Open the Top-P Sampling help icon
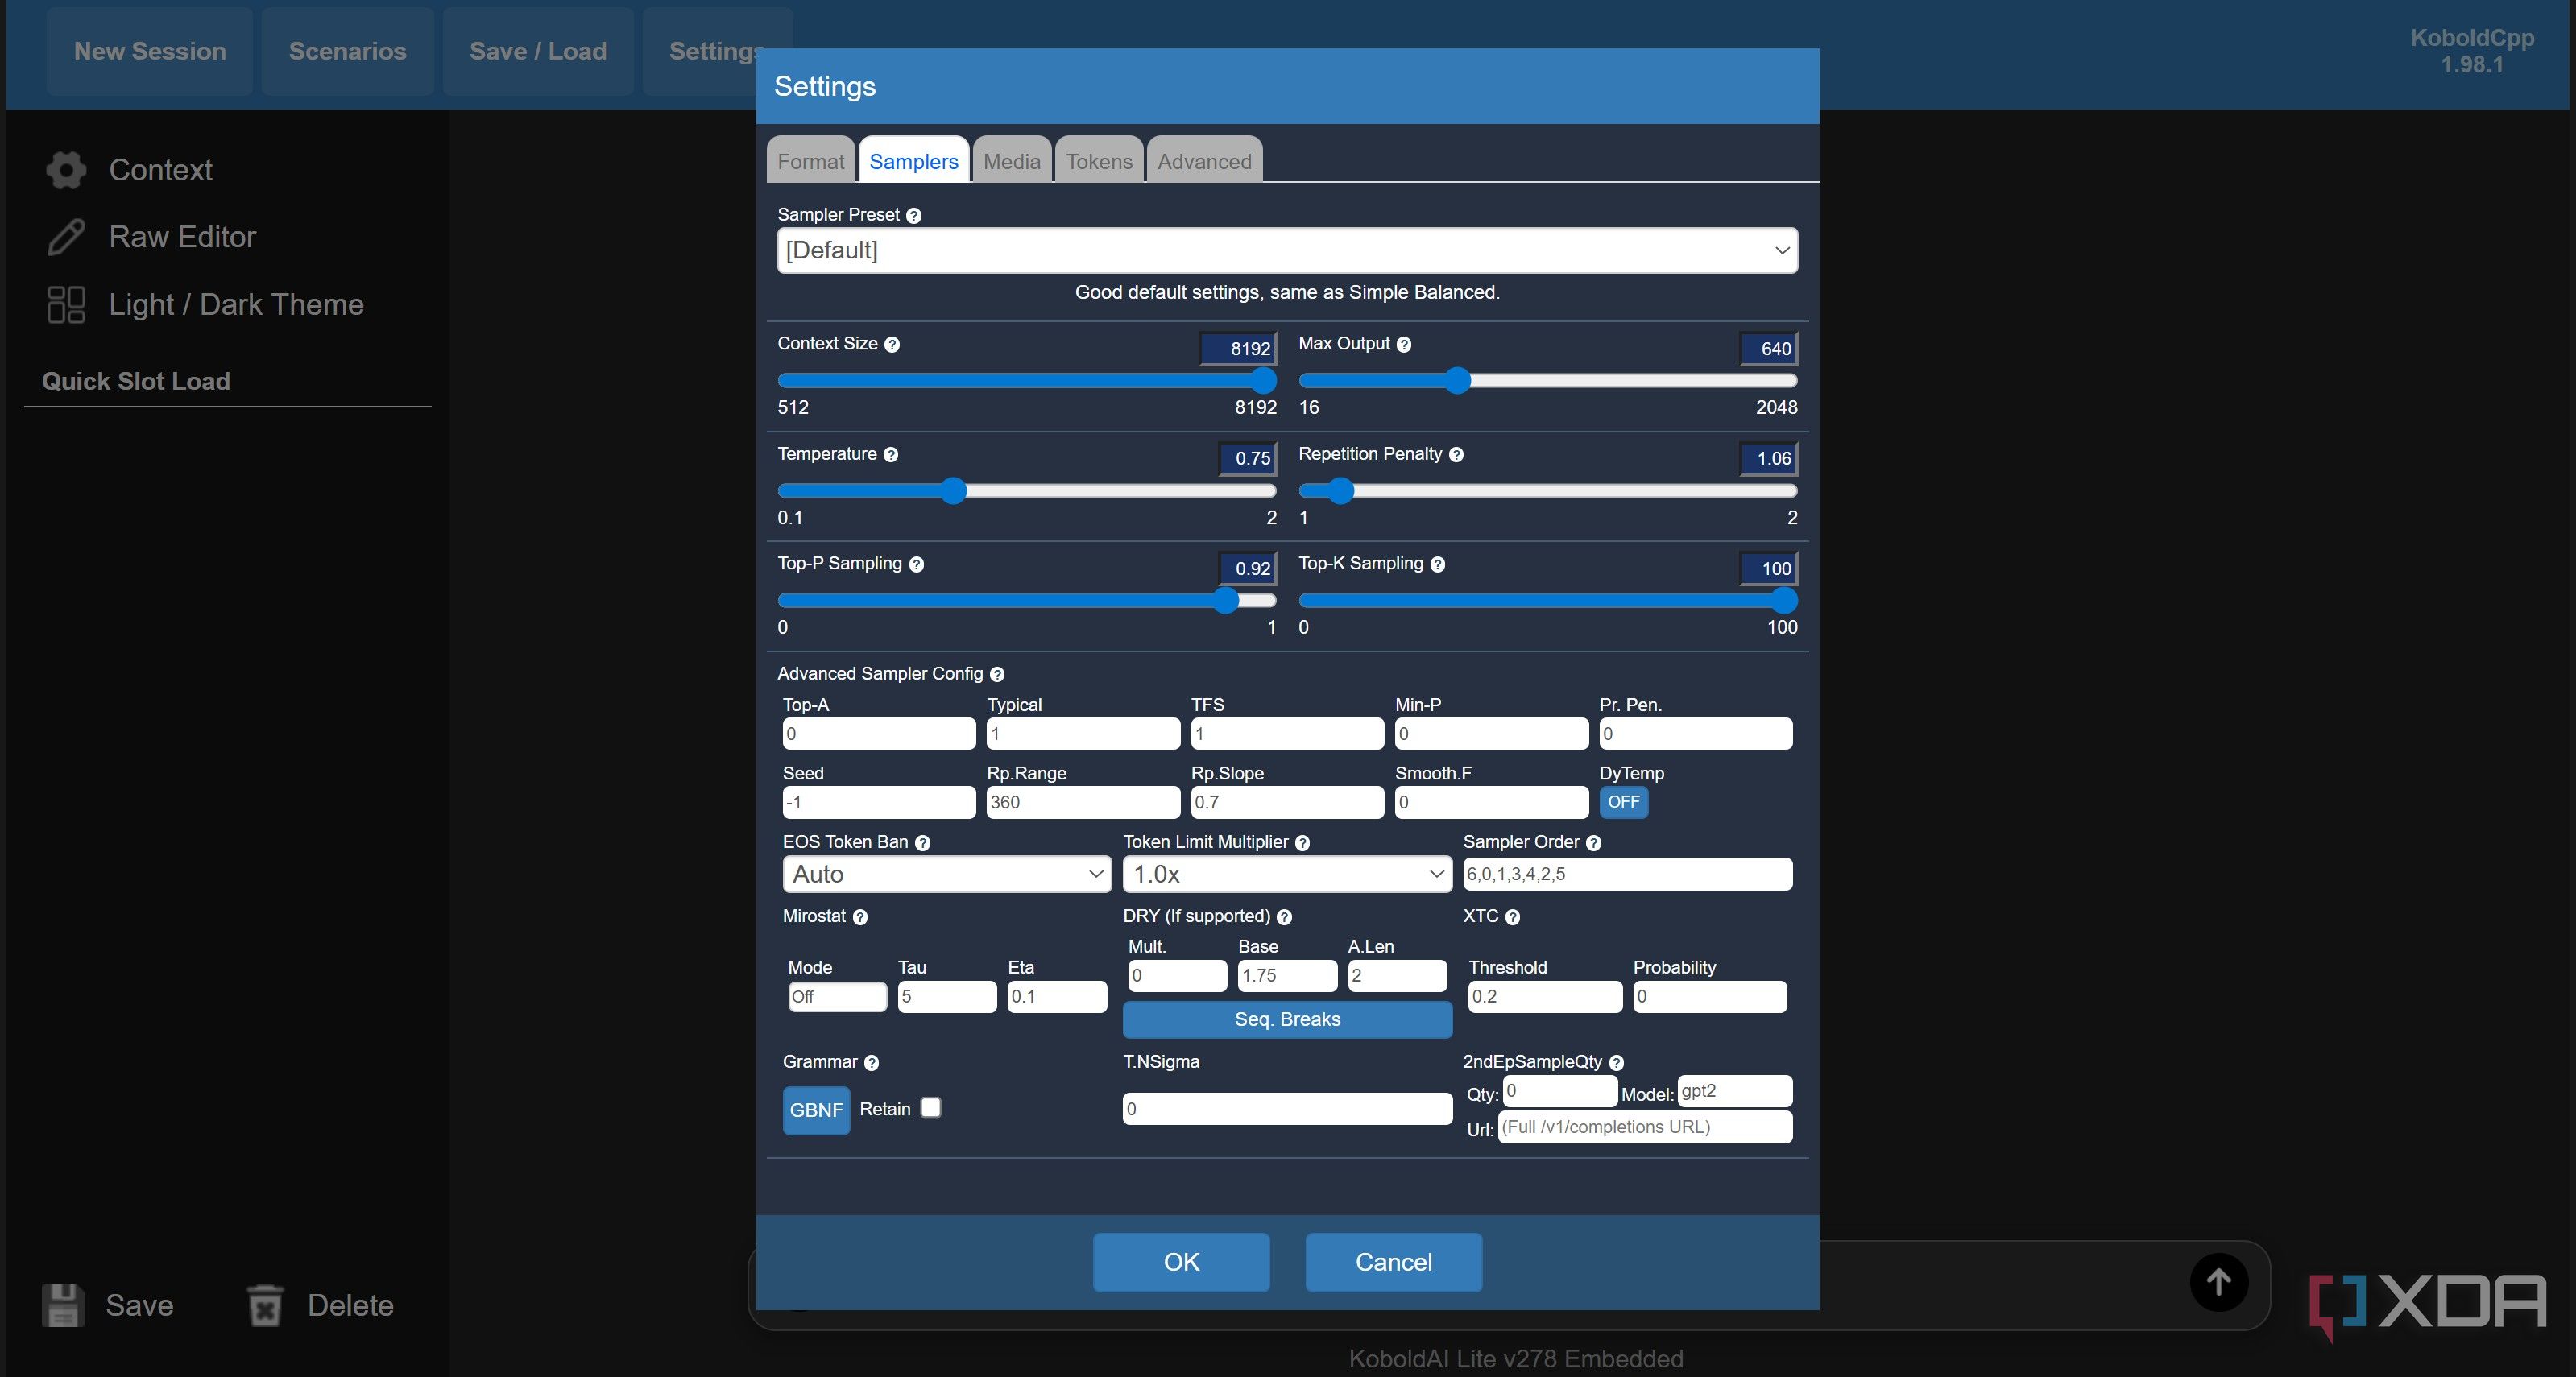The width and height of the screenshot is (2576, 1377). pyautogui.click(x=916, y=564)
